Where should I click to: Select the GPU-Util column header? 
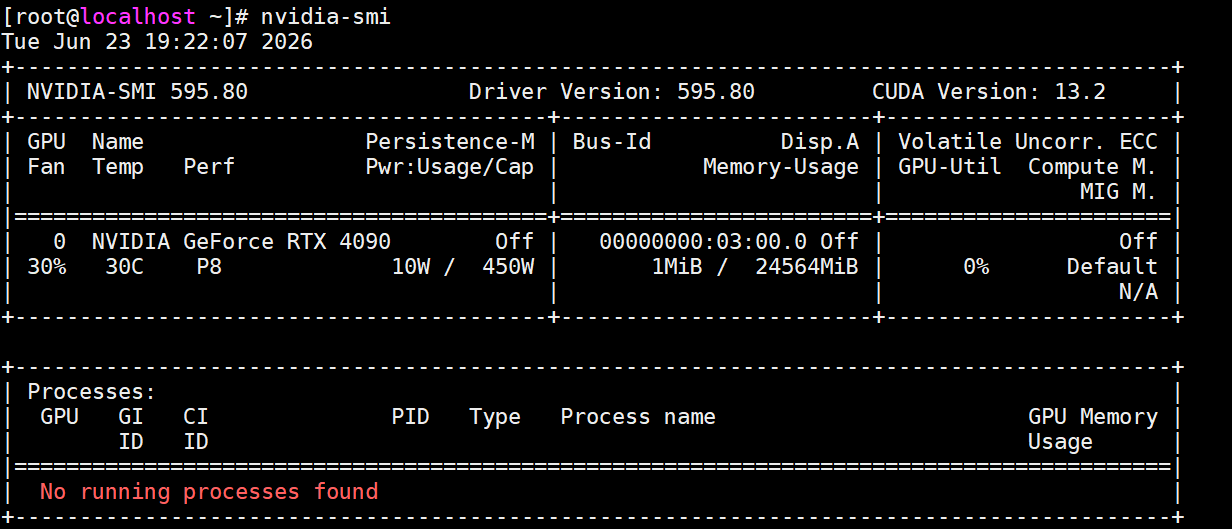tap(950, 167)
